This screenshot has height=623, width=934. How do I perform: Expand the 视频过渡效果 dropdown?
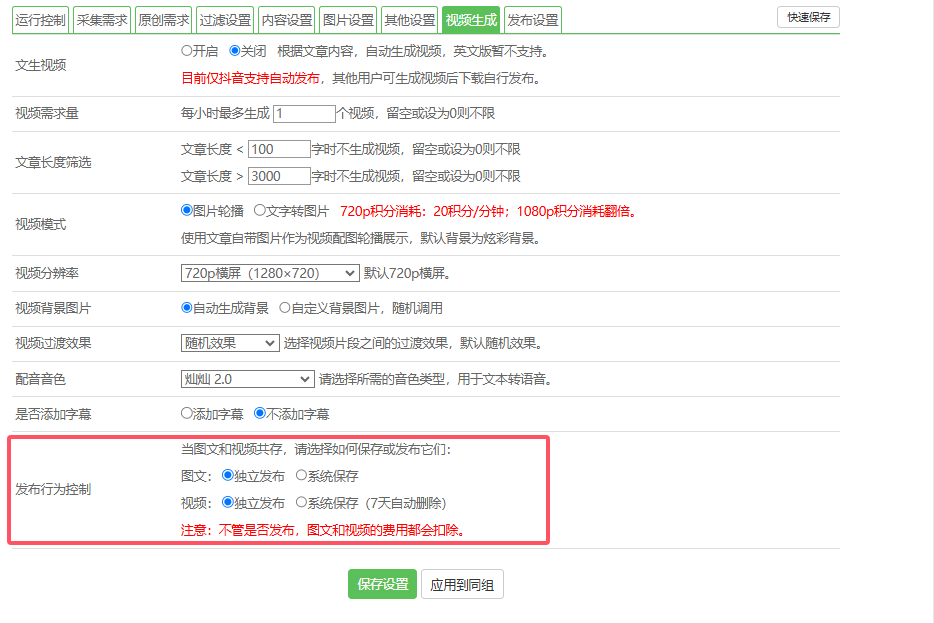point(230,343)
